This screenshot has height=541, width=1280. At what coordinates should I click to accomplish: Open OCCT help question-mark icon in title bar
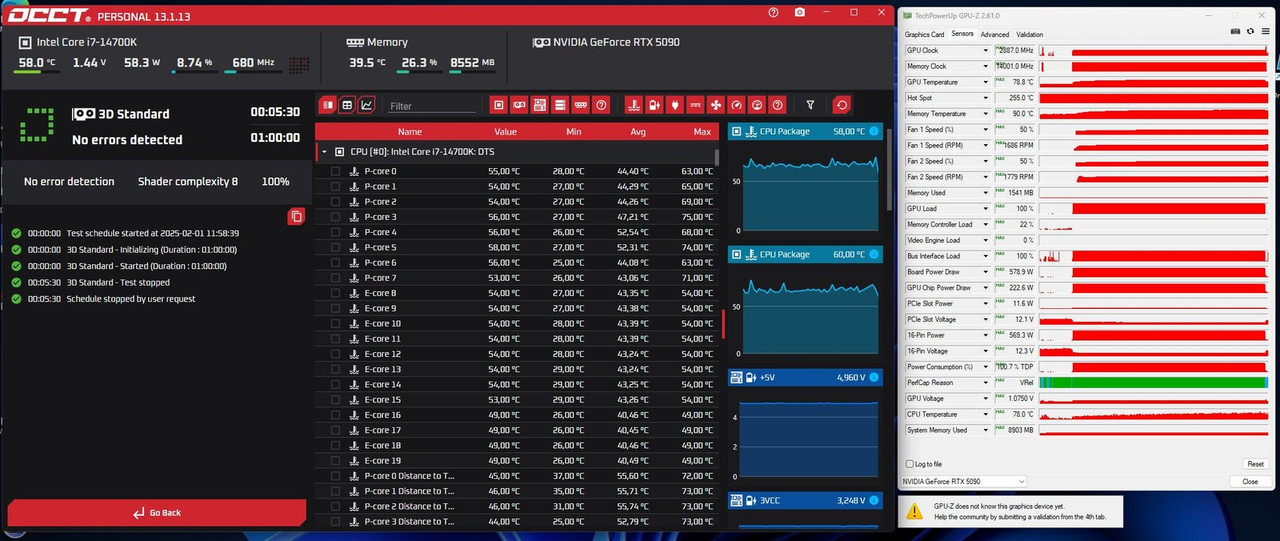773,12
